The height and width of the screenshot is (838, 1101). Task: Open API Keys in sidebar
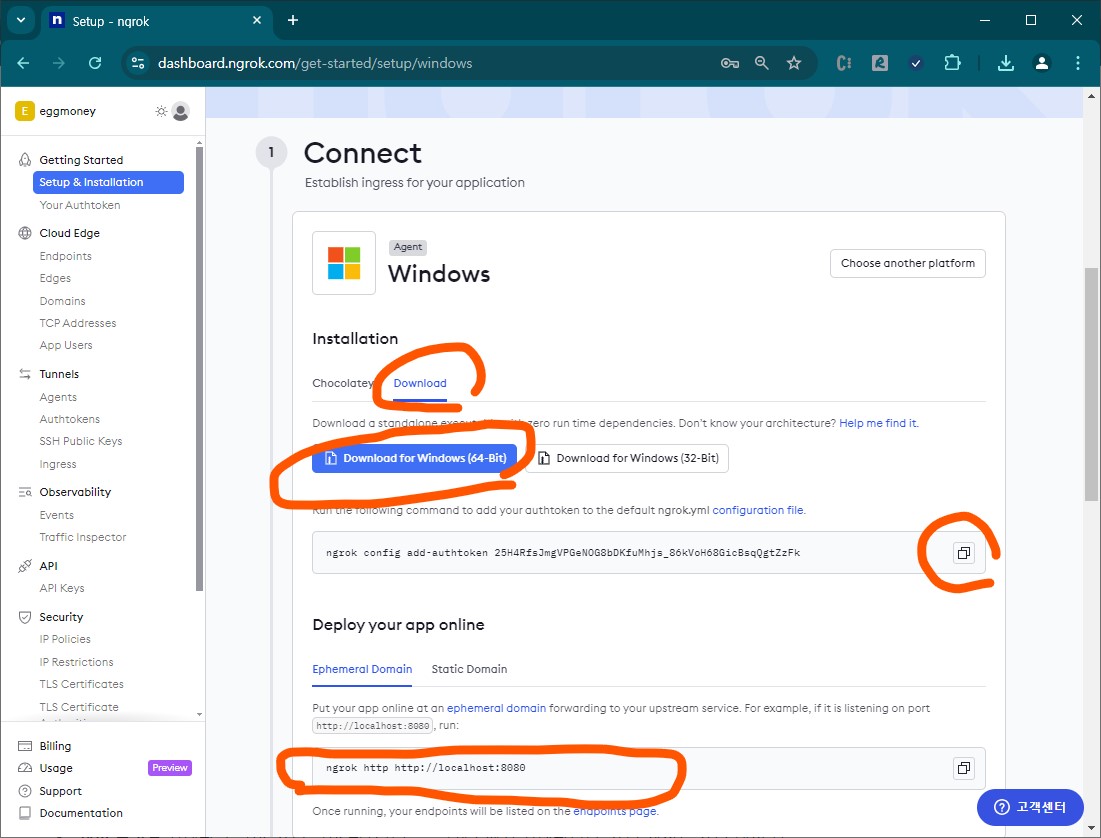coord(62,589)
